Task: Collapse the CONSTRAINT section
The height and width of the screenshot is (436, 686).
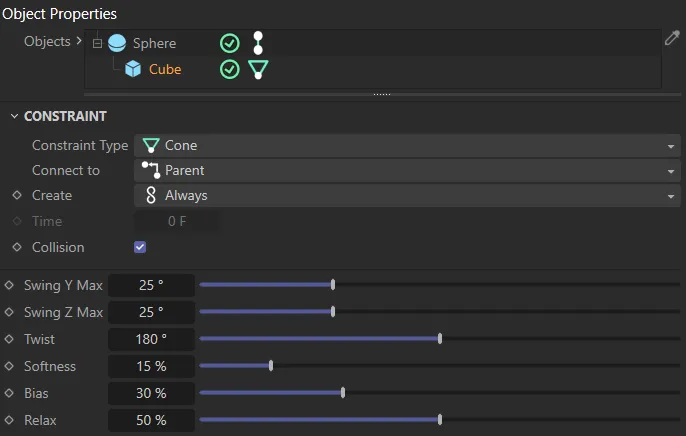Action: [x=13, y=116]
